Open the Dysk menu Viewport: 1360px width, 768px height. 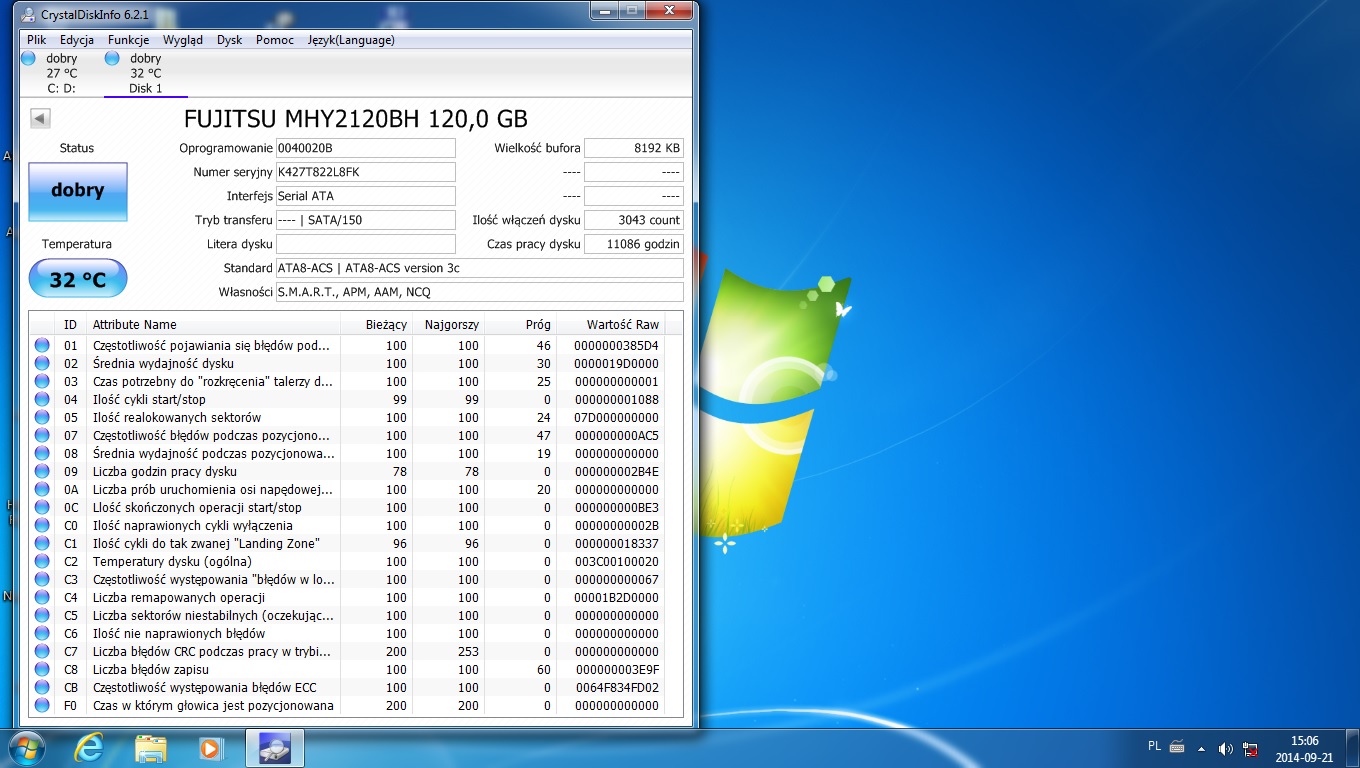[x=230, y=40]
